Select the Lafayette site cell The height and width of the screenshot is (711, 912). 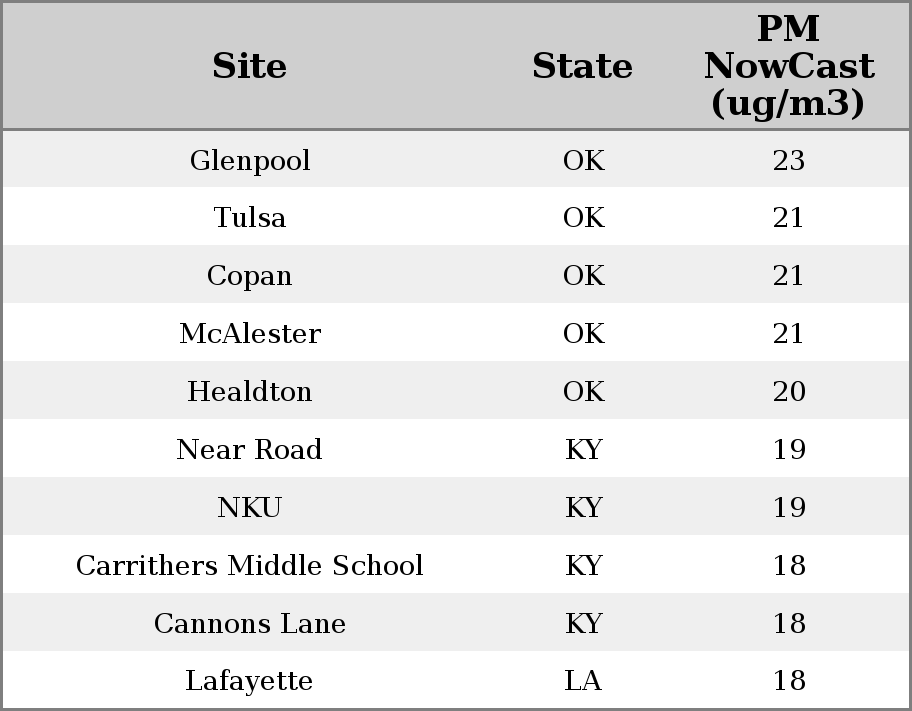tap(249, 681)
